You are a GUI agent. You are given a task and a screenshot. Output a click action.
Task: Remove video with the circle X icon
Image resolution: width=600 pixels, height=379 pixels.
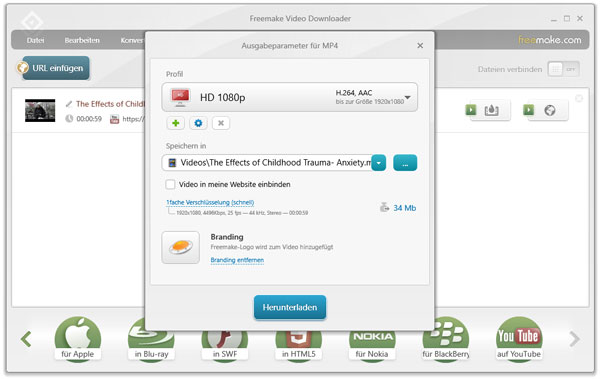click(579, 98)
